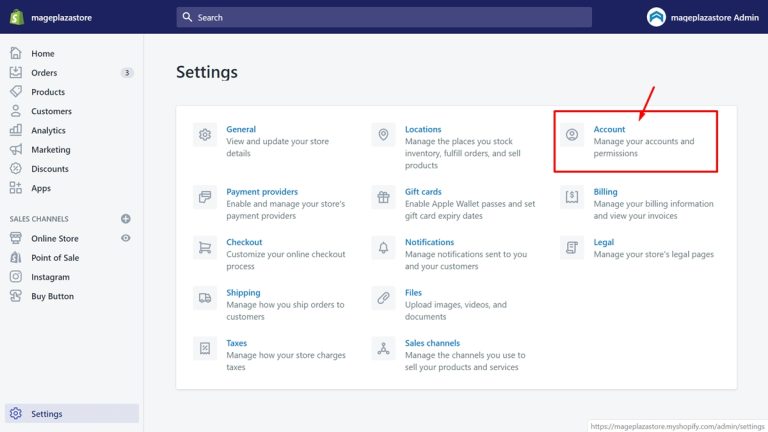Add a sales channel with plus icon
The image size is (768, 432).
(x=126, y=218)
